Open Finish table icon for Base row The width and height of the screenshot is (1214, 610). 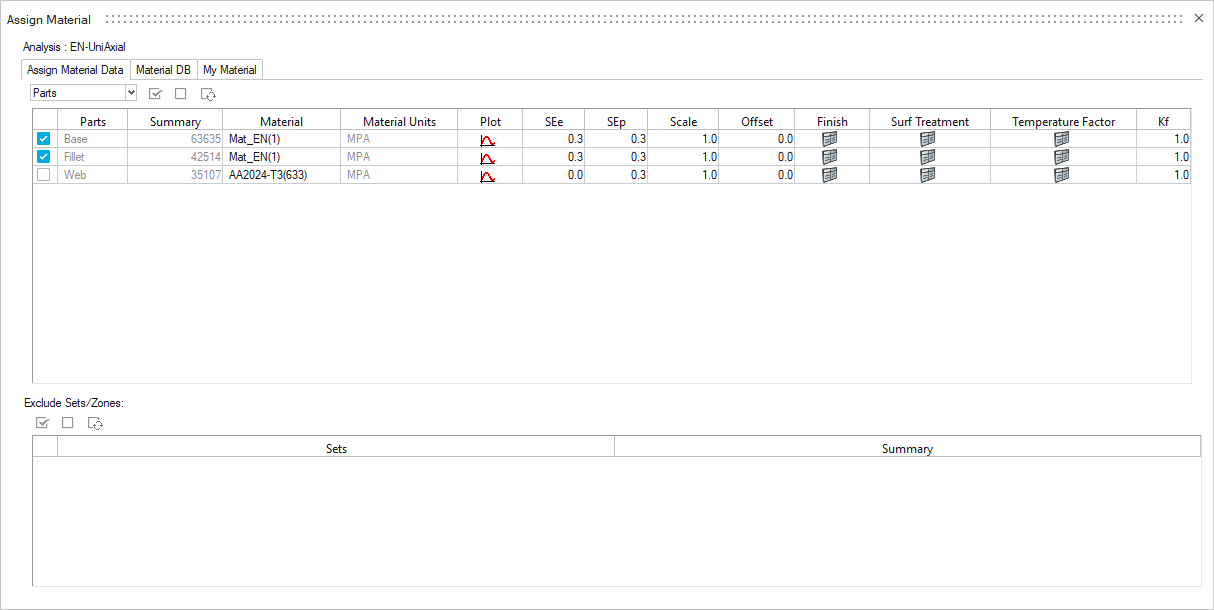click(829, 140)
